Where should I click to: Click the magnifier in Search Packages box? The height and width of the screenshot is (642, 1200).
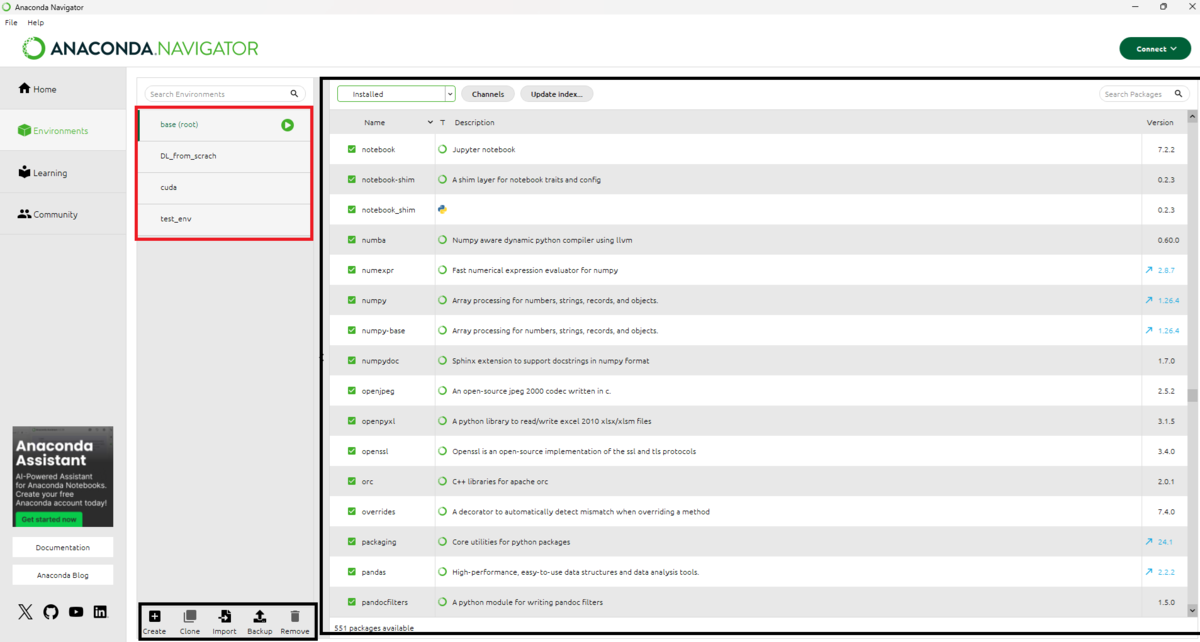[1178, 94]
